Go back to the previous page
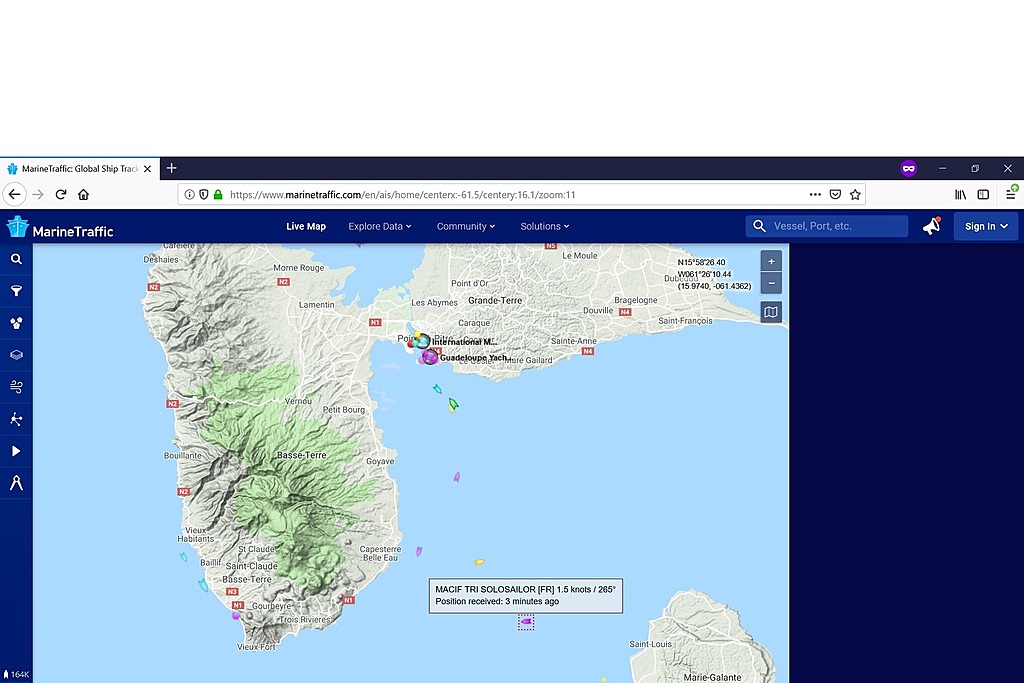 14,195
